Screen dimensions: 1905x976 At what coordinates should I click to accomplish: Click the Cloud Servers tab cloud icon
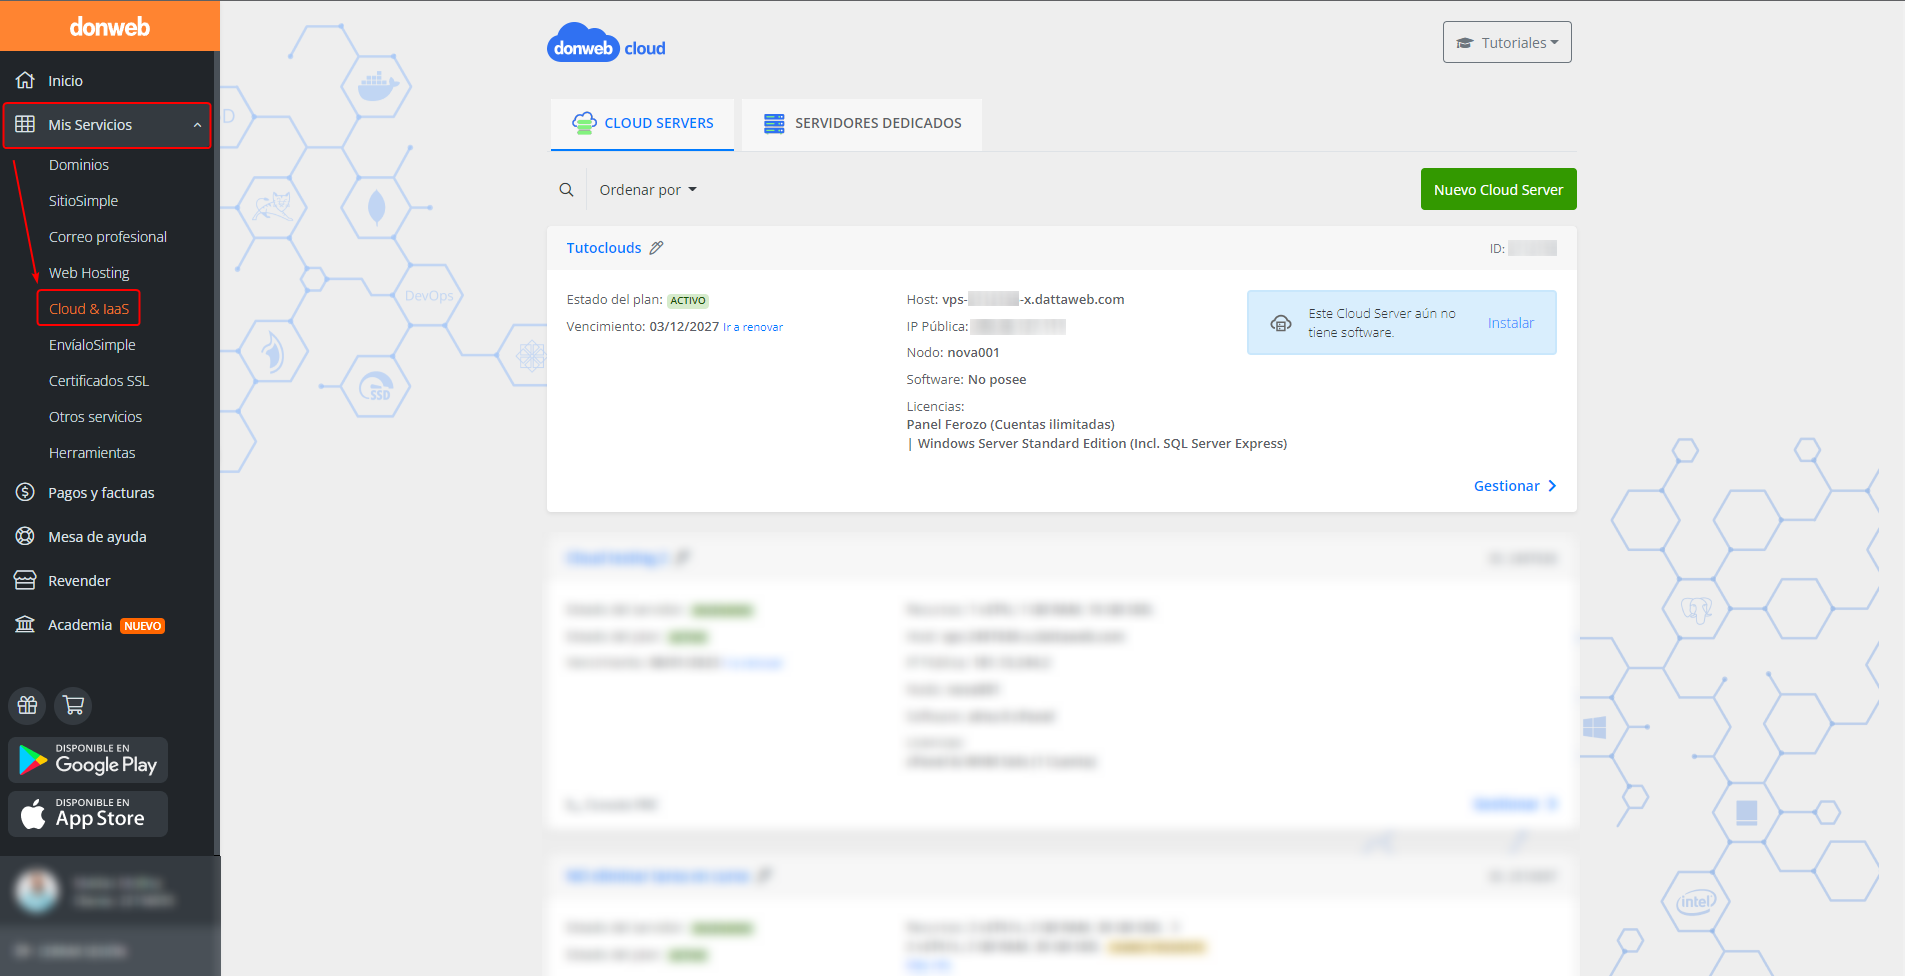pos(584,123)
